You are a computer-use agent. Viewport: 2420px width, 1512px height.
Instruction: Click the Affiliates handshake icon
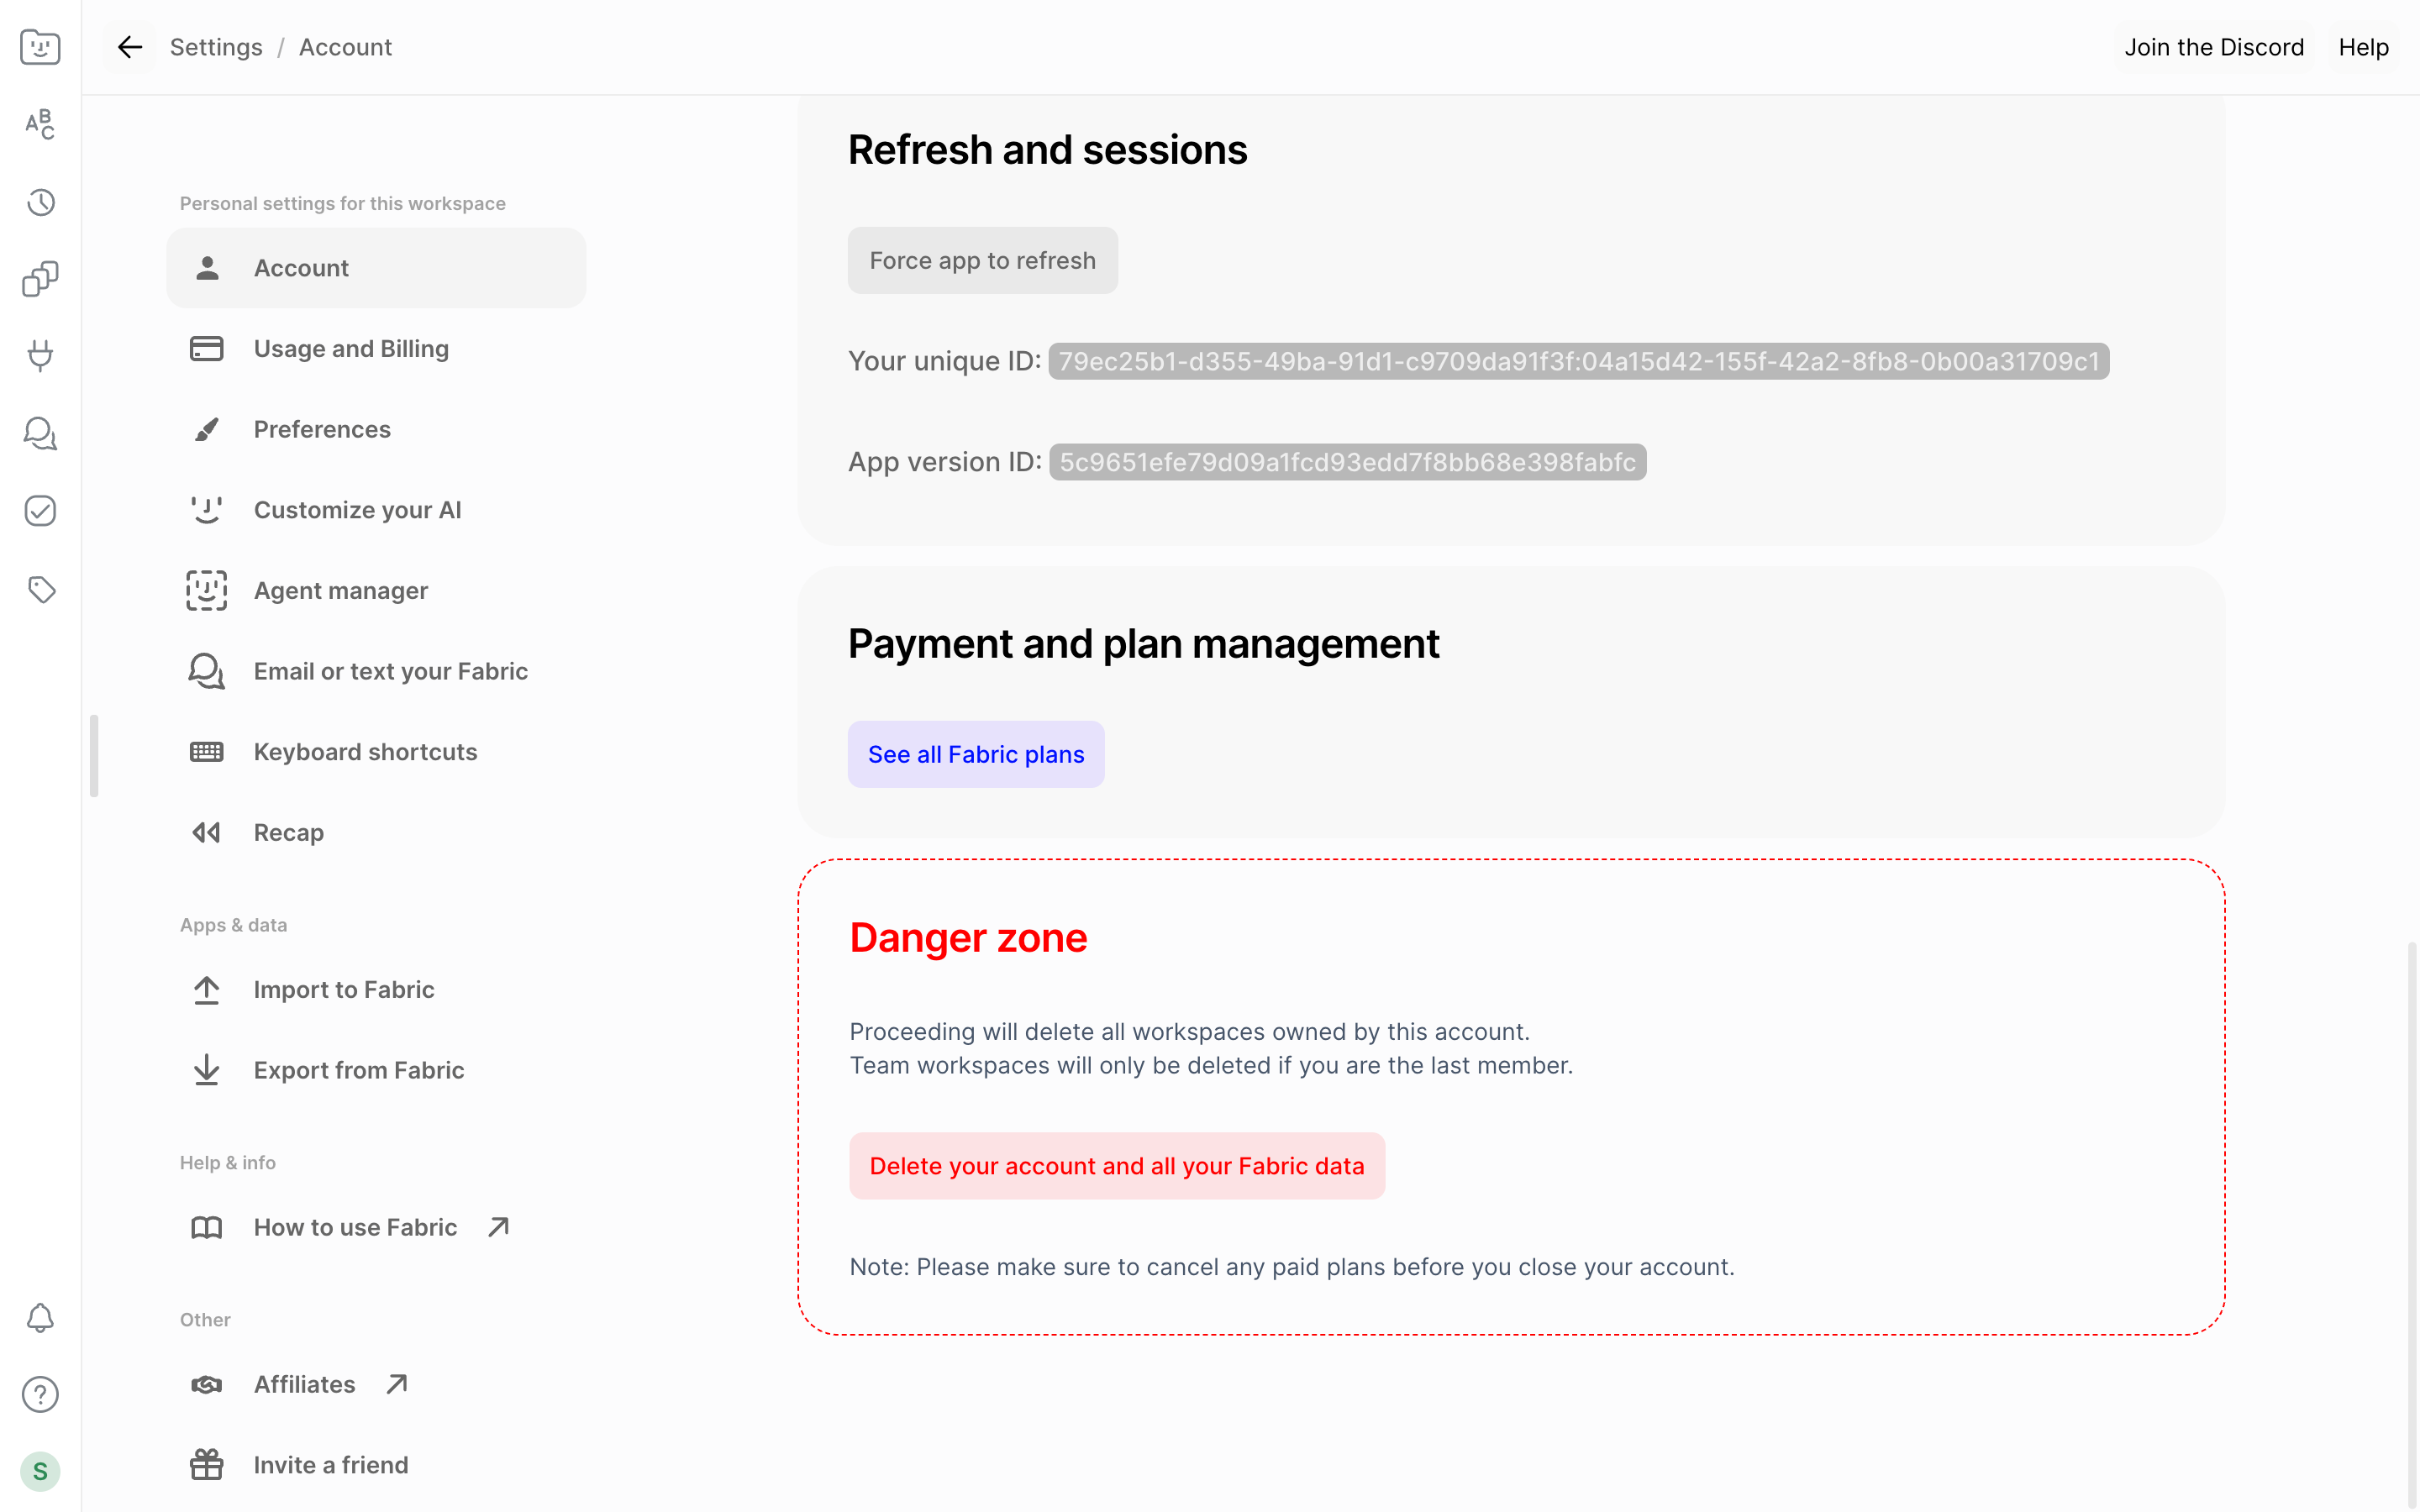click(x=207, y=1384)
